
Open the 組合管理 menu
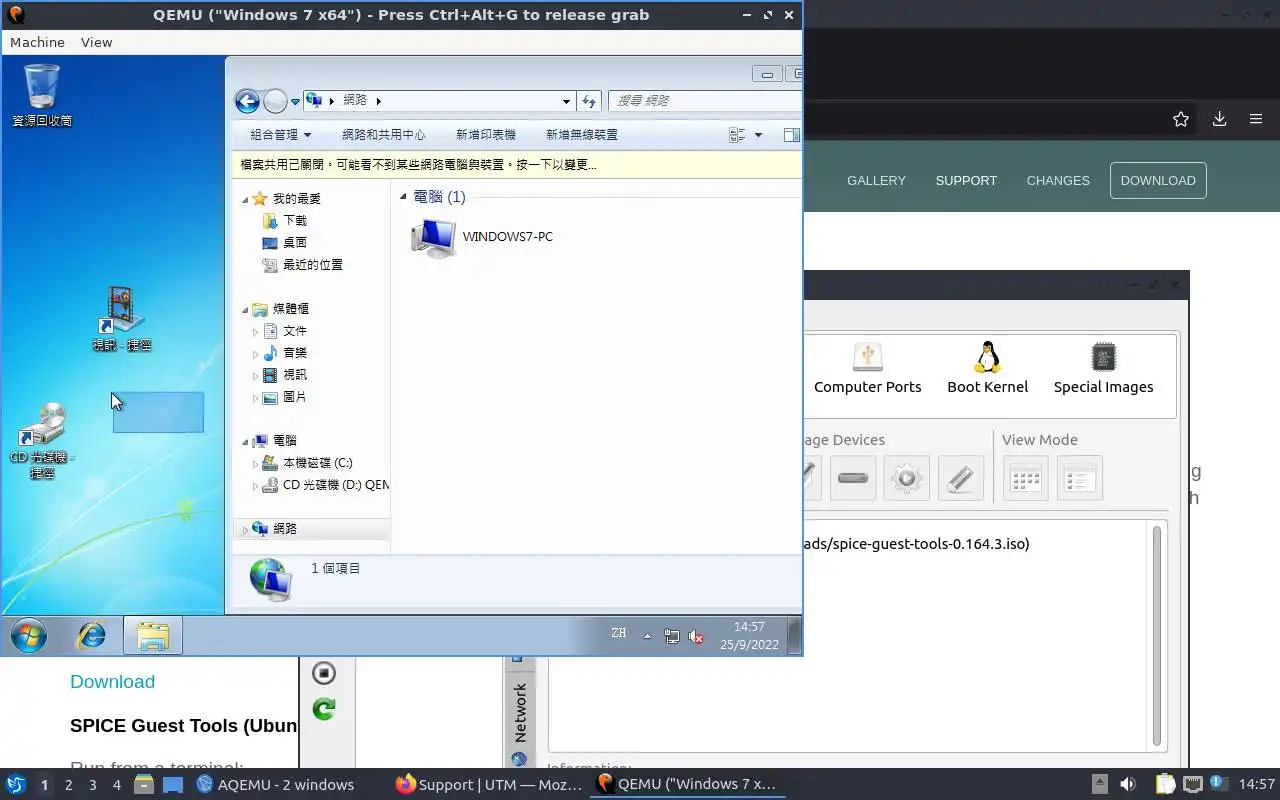coord(281,135)
